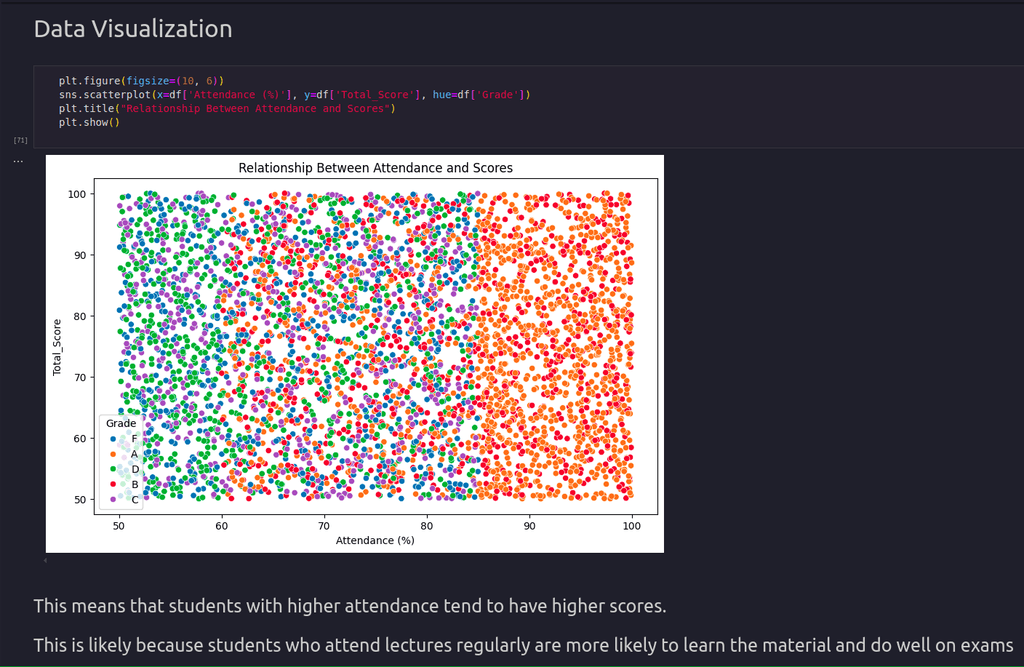Click the y-axis tick label 70
The width and height of the screenshot is (1024, 667).
[x=80, y=378]
